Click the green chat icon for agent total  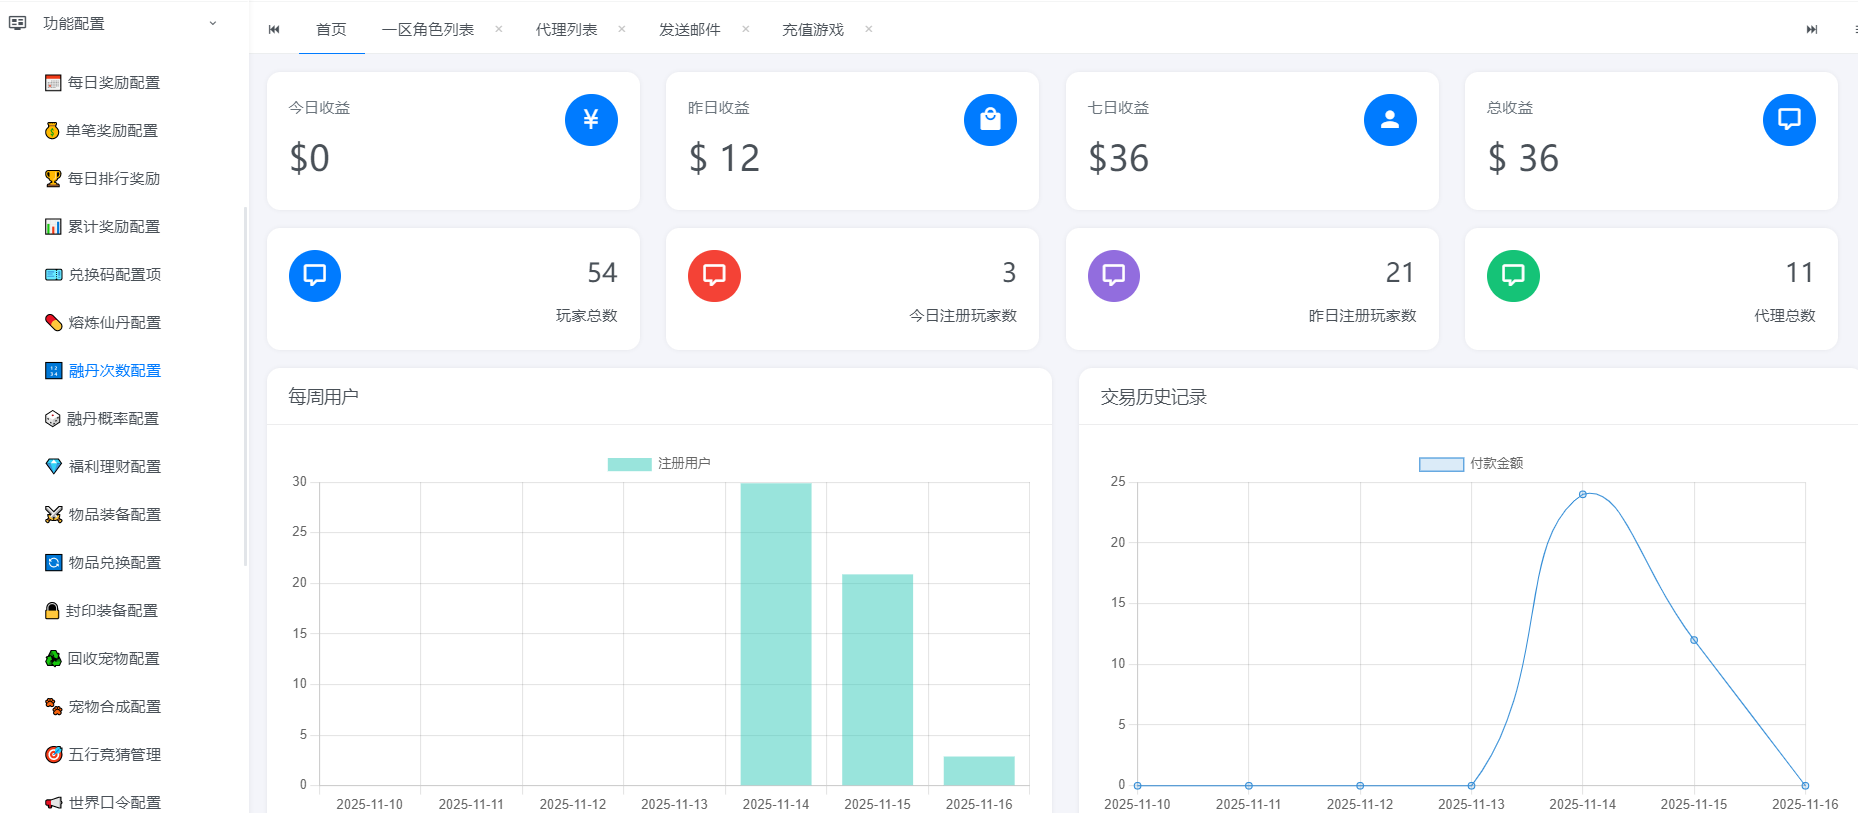[1512, 275]
